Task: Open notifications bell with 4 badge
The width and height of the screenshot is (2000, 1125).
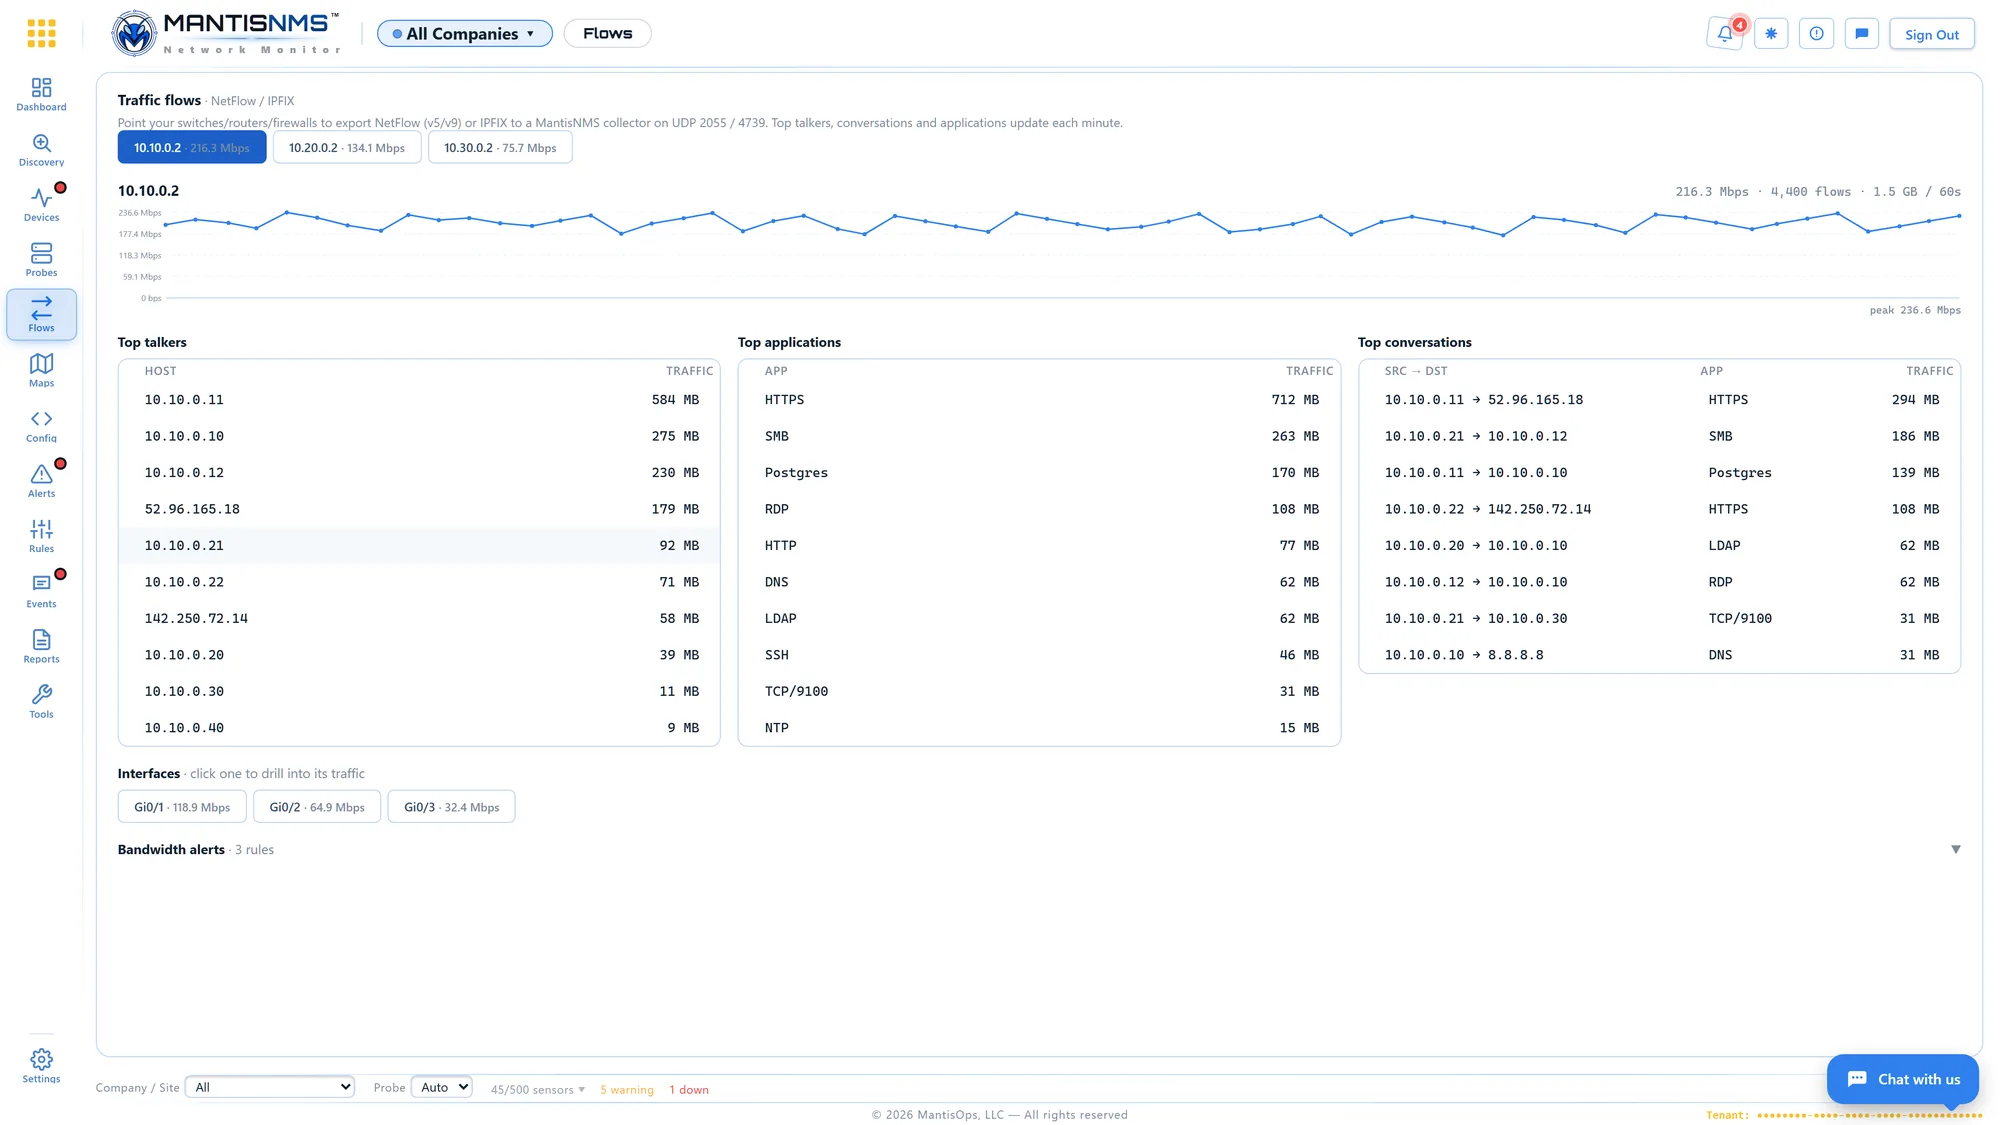Action: pyautogui.click(x=1725, y=33)
